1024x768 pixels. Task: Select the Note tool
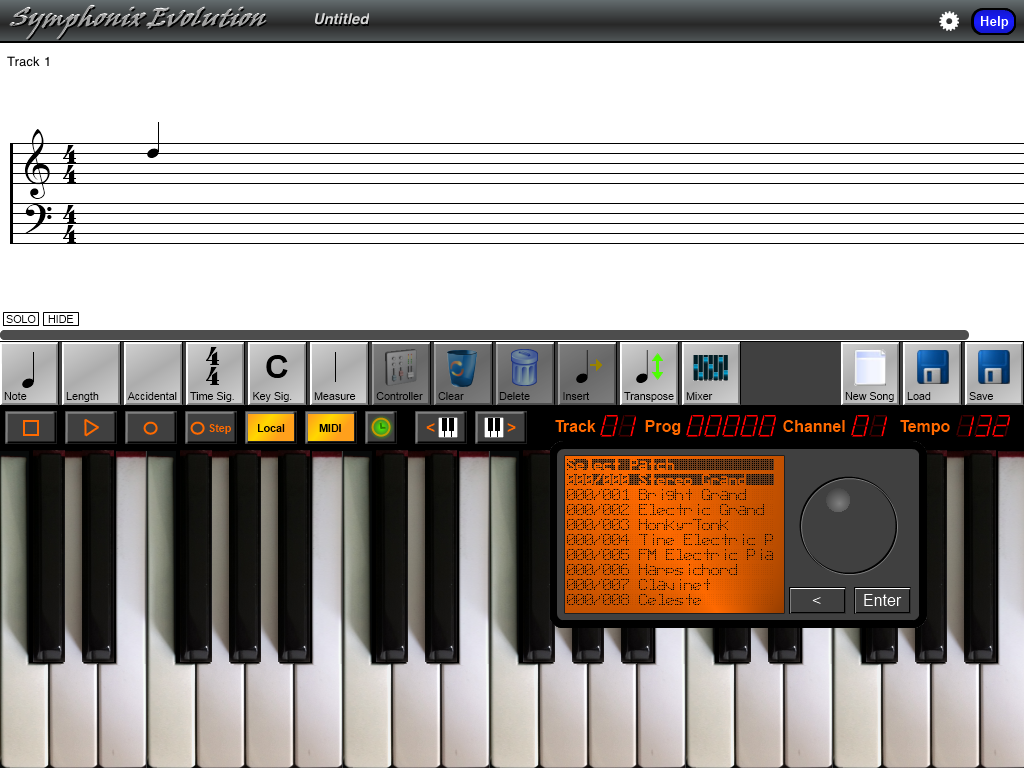coord(29,374)
